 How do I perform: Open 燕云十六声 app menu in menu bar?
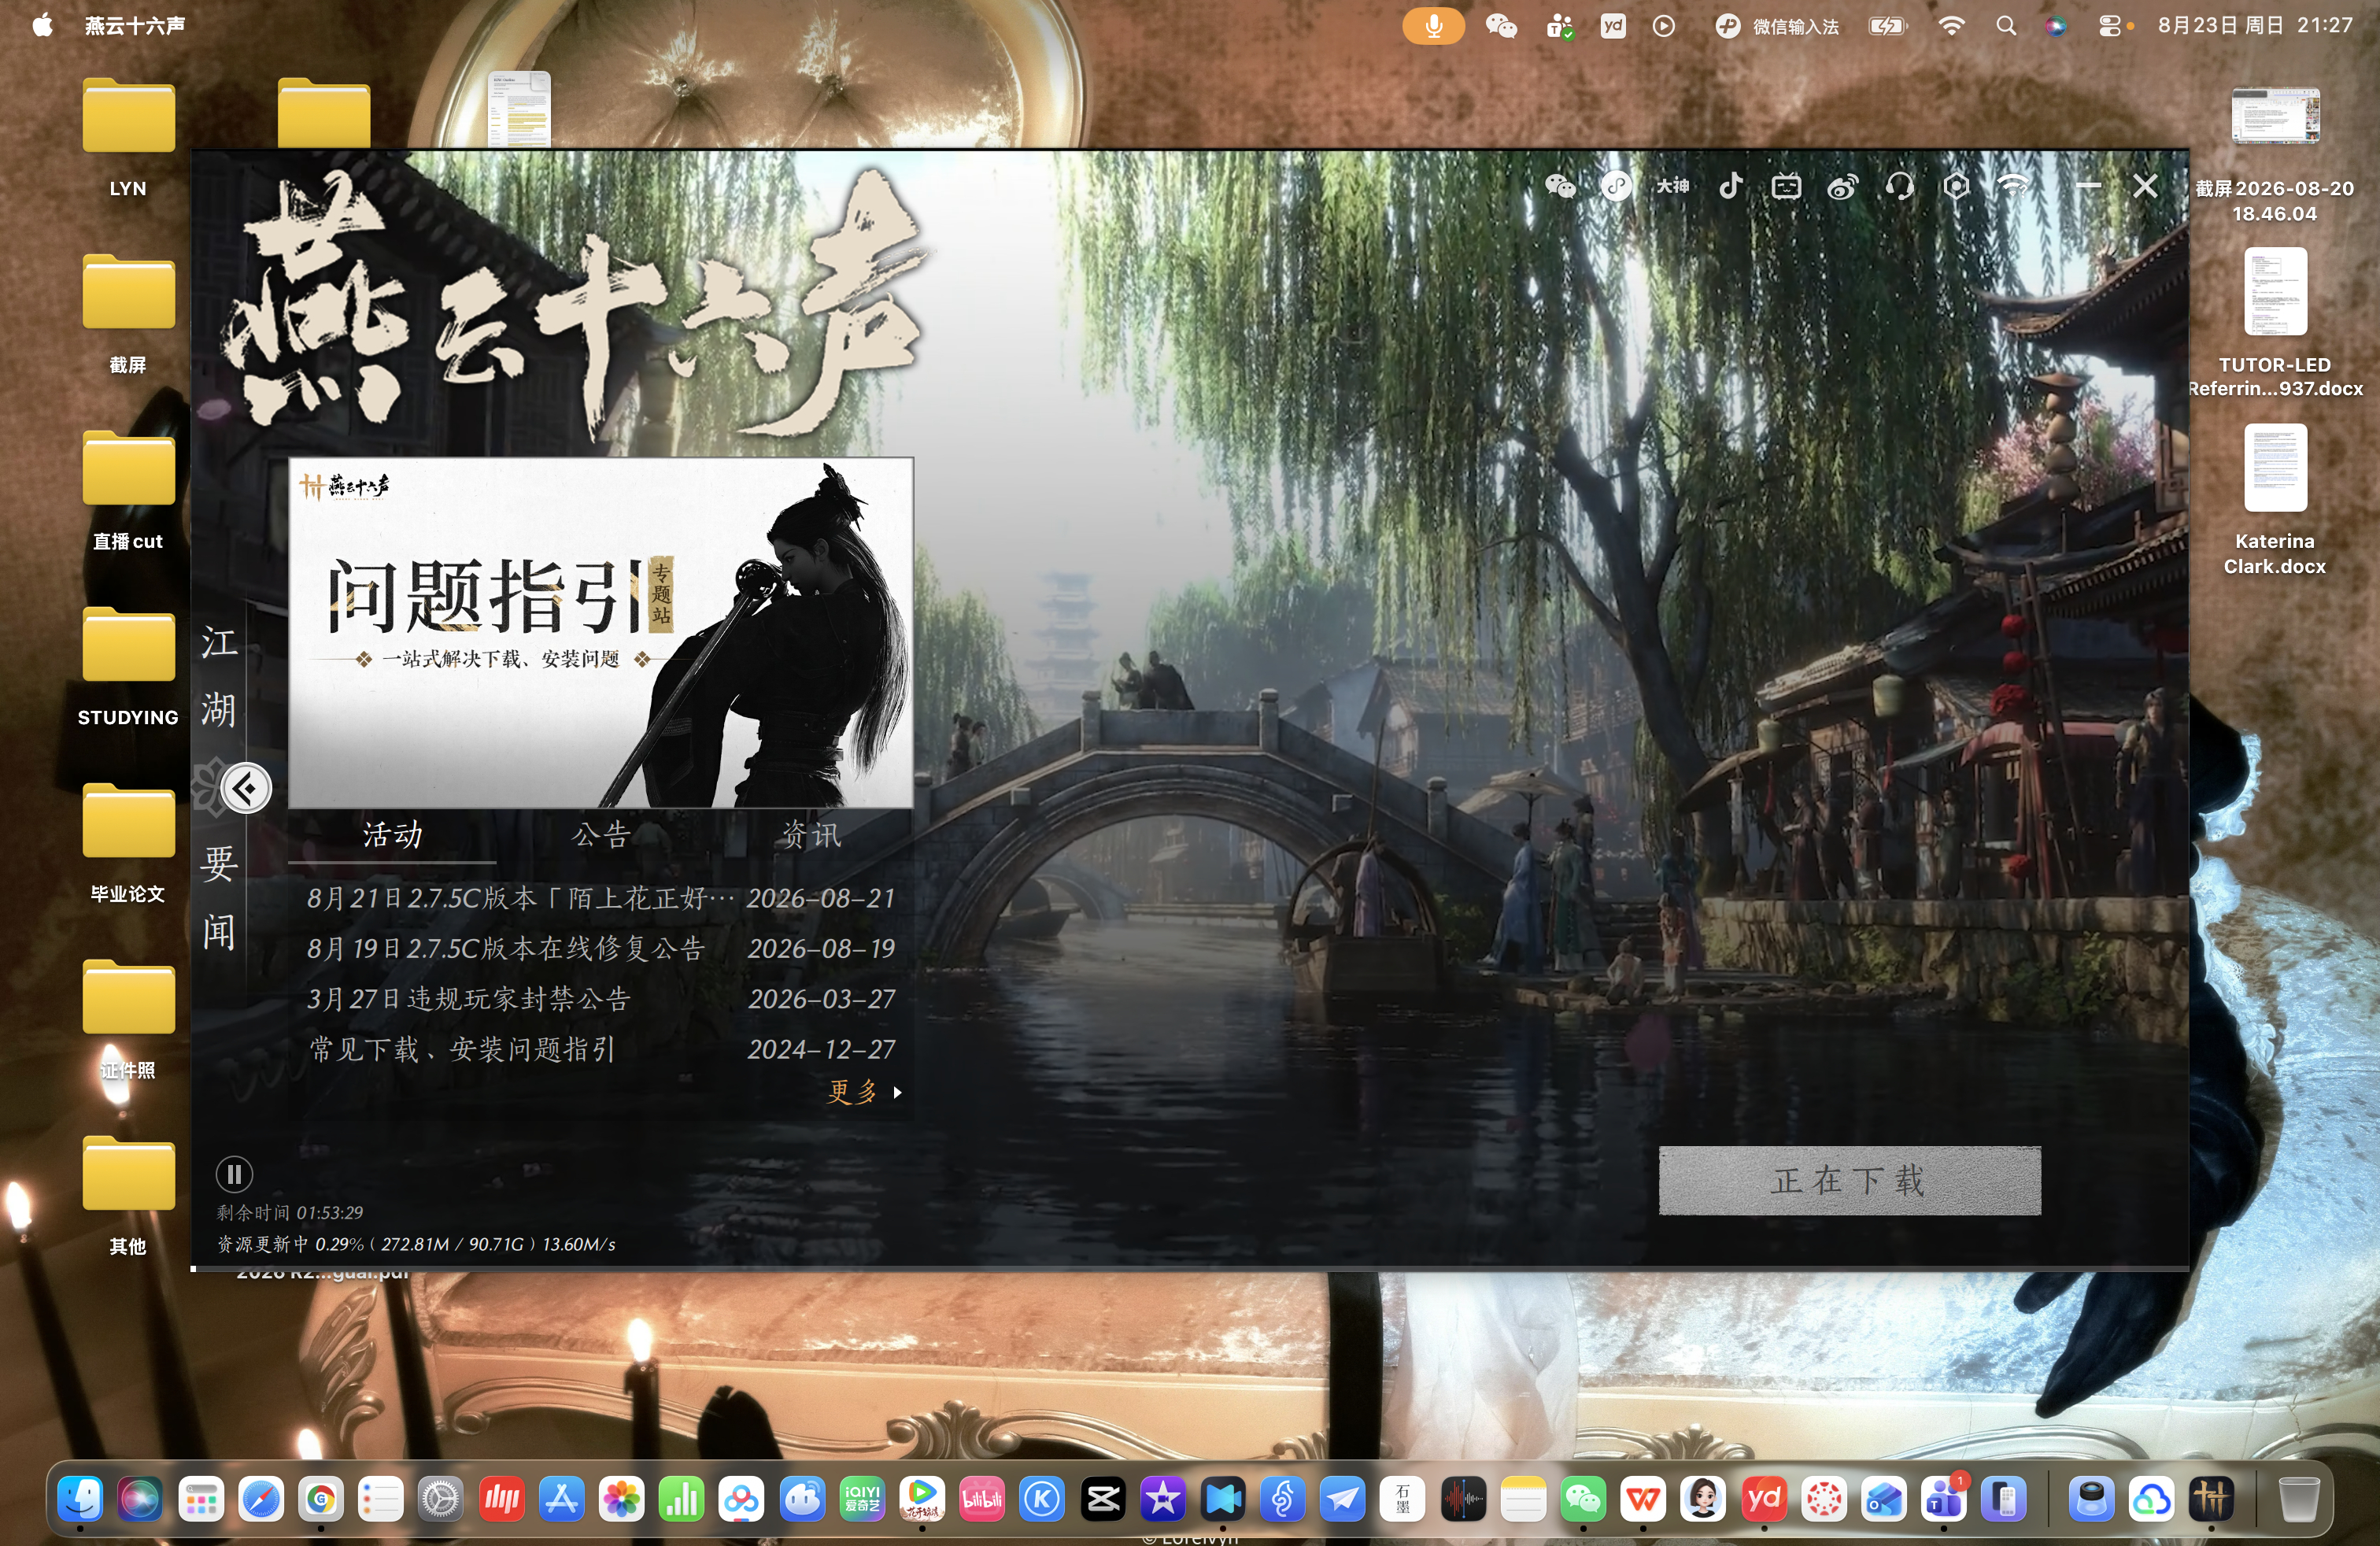(x=135, y=25)
